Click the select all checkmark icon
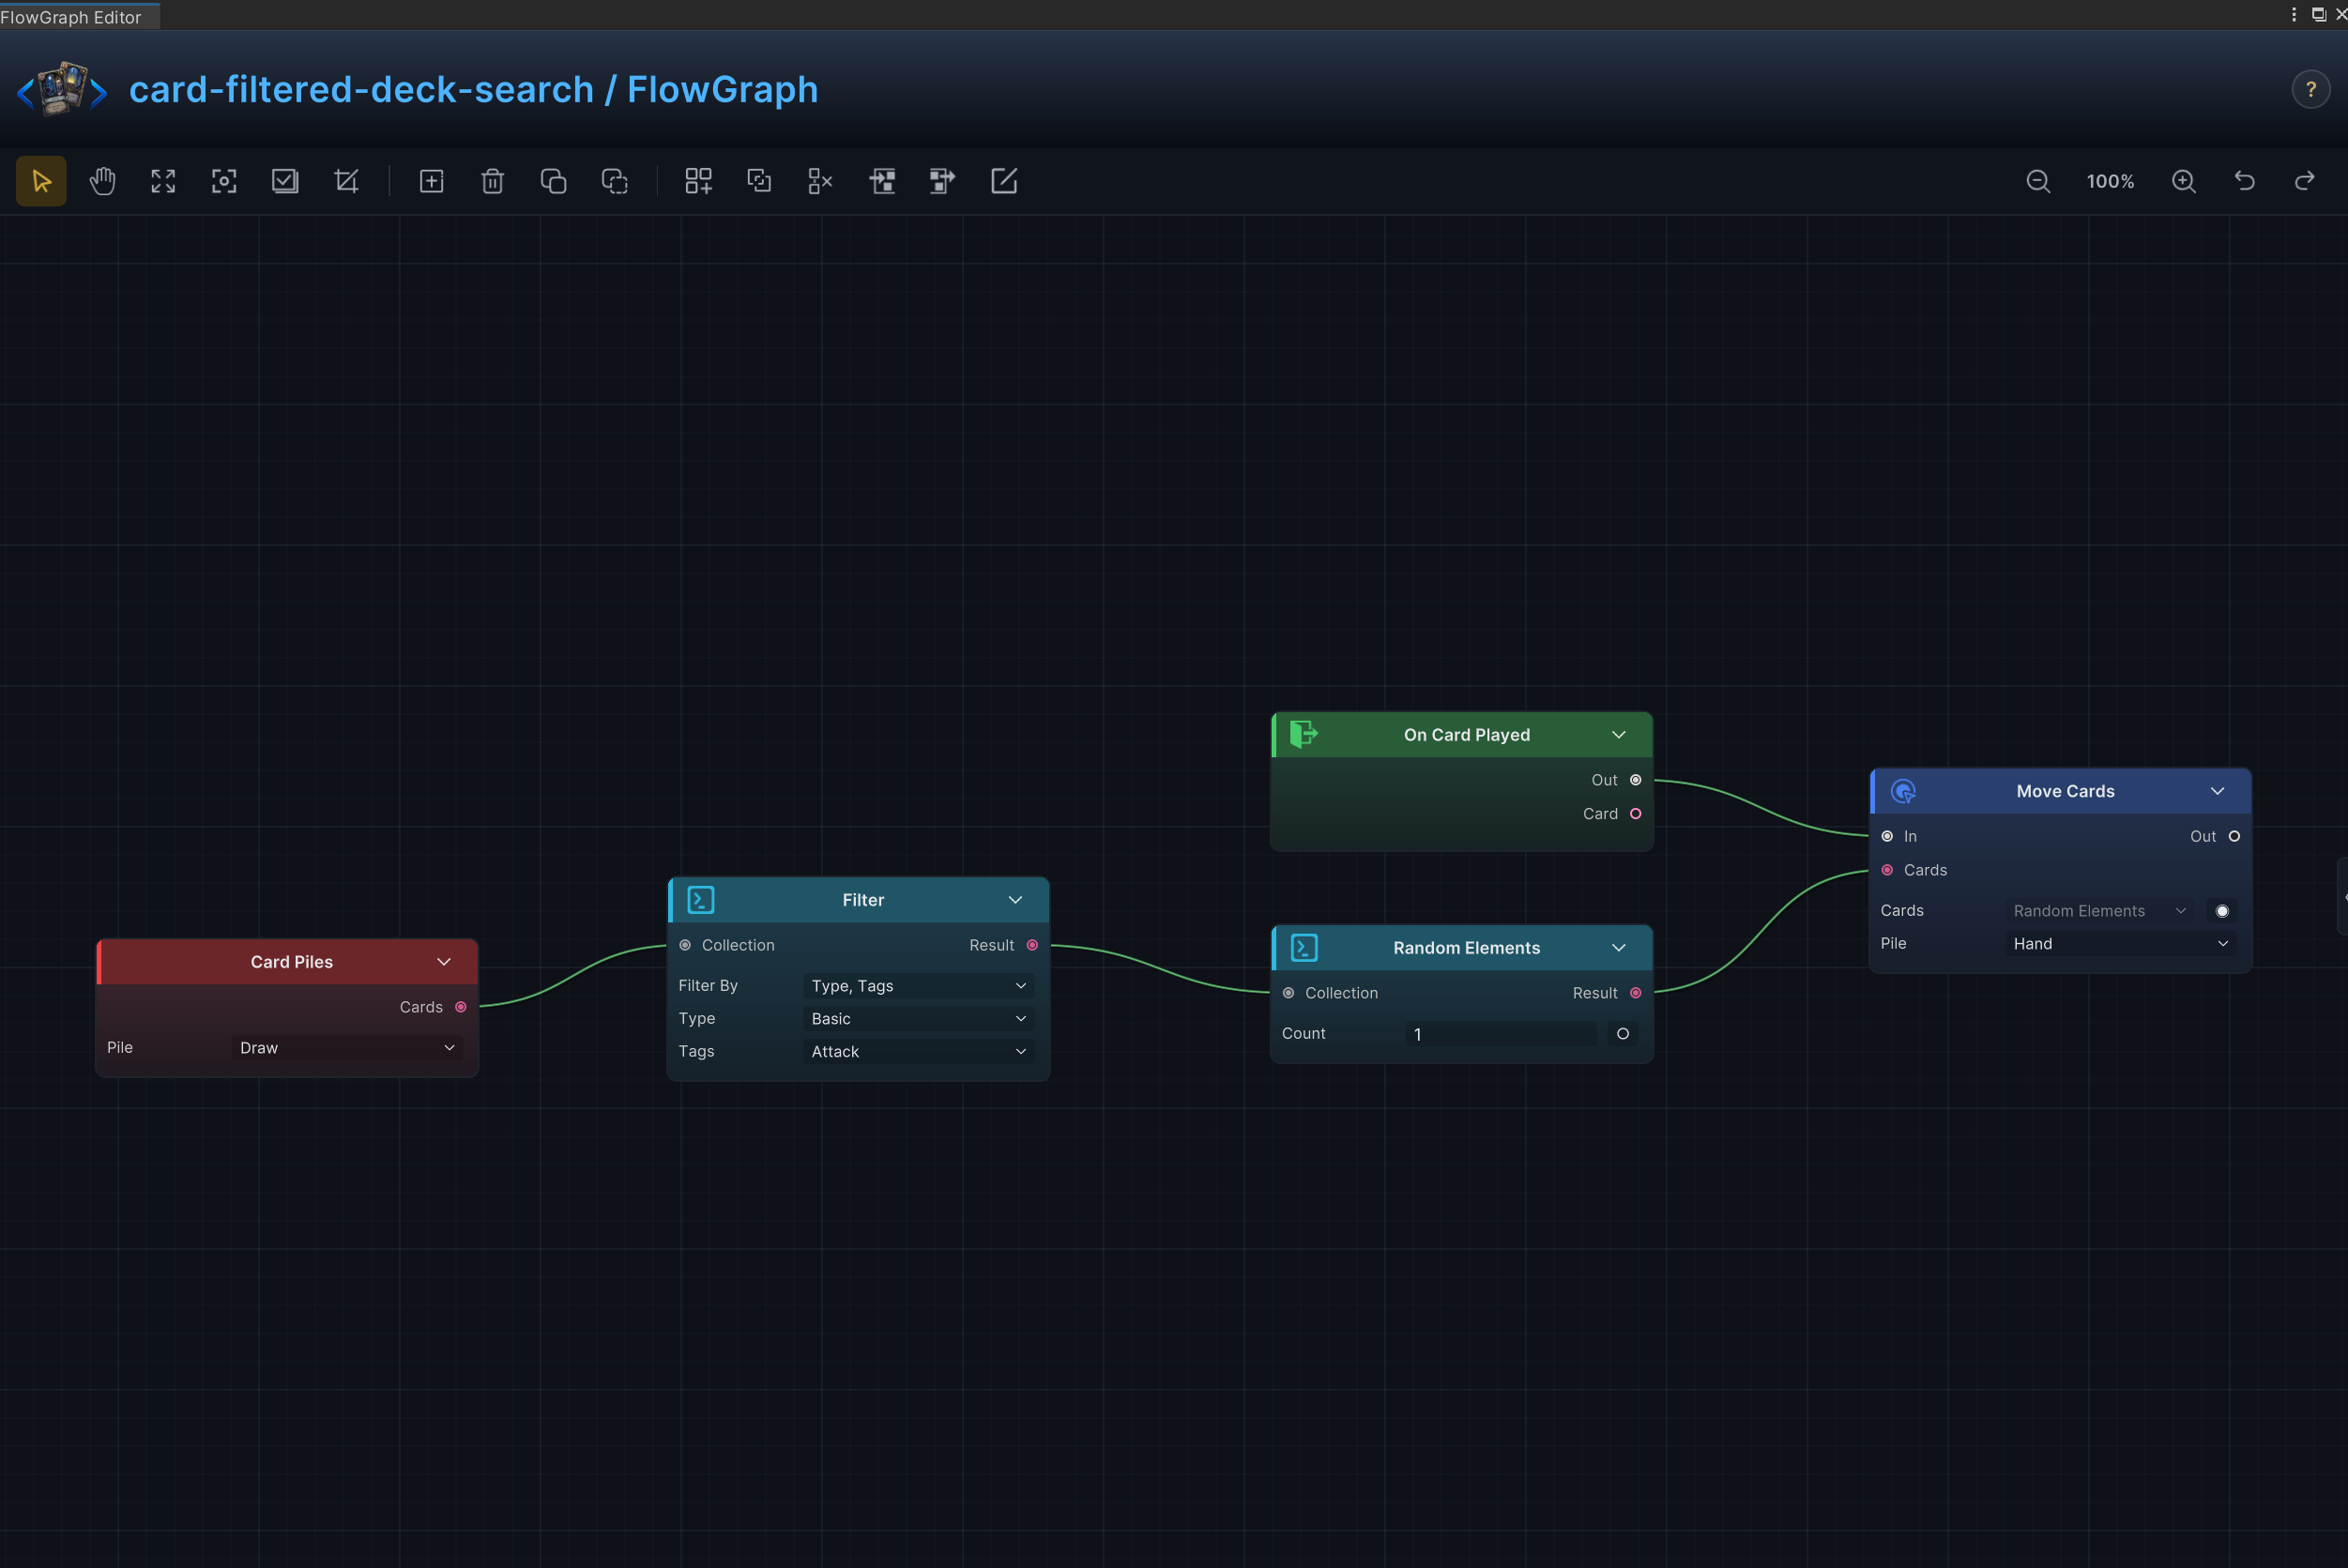This screenshot has height=1568, width=2348. pos(285,181)
